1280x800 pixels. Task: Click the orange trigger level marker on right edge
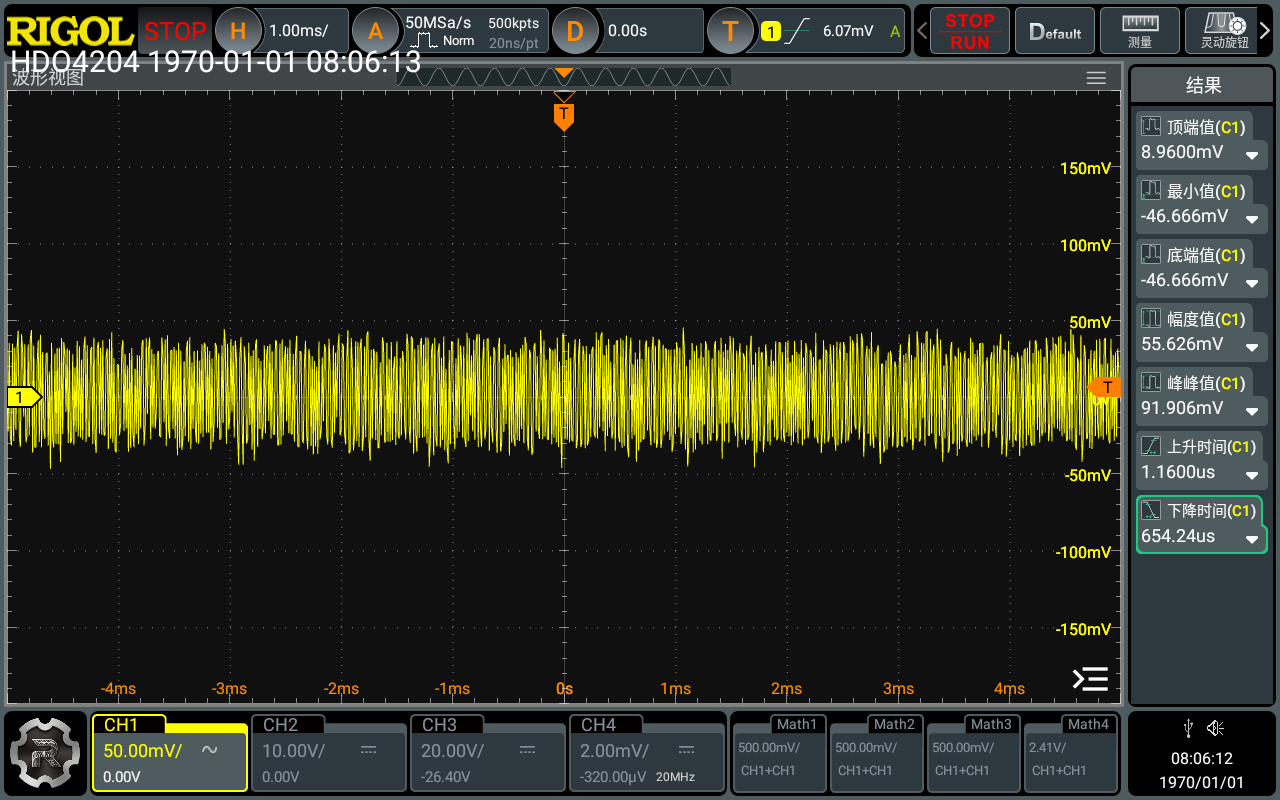point(1105,387)
